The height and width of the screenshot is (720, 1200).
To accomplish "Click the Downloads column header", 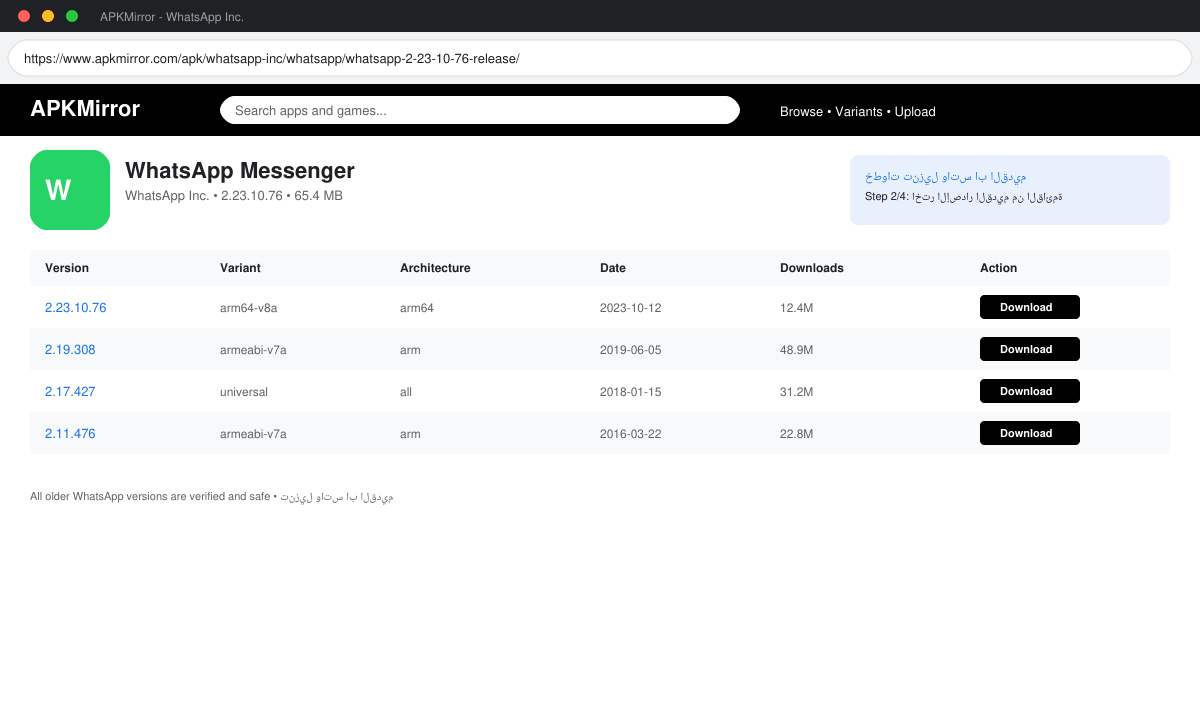I will point(812,268).
